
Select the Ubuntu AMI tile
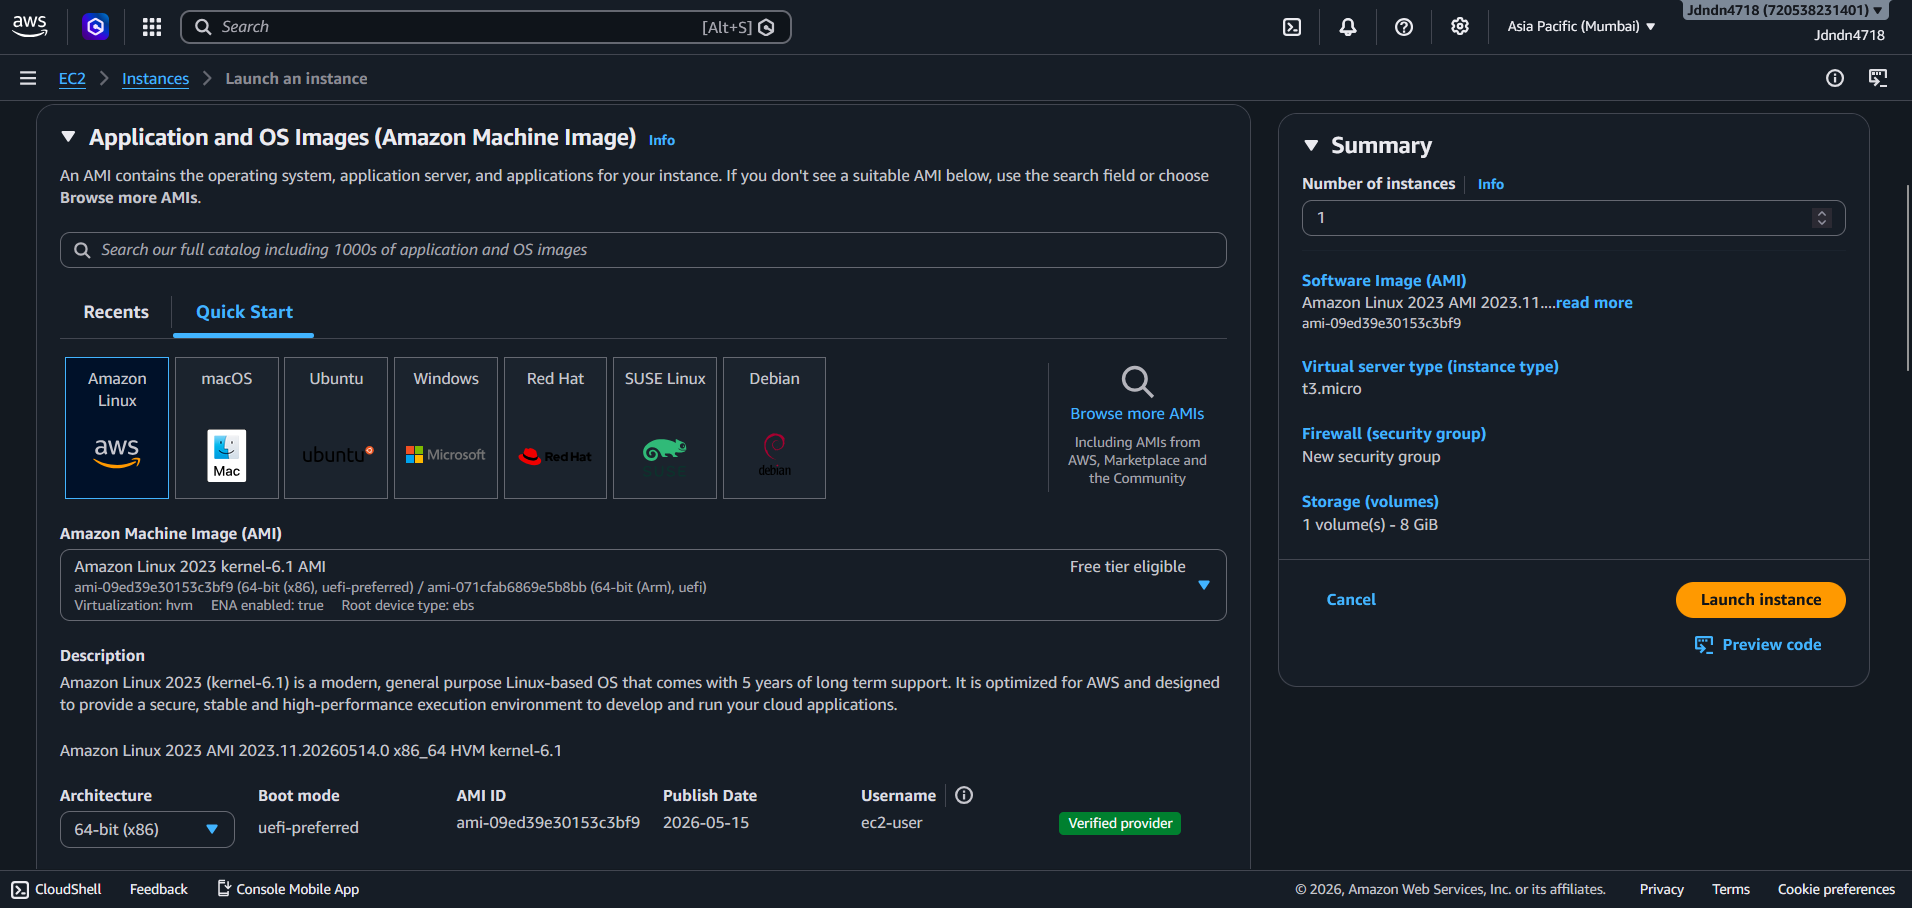(336, 428)
